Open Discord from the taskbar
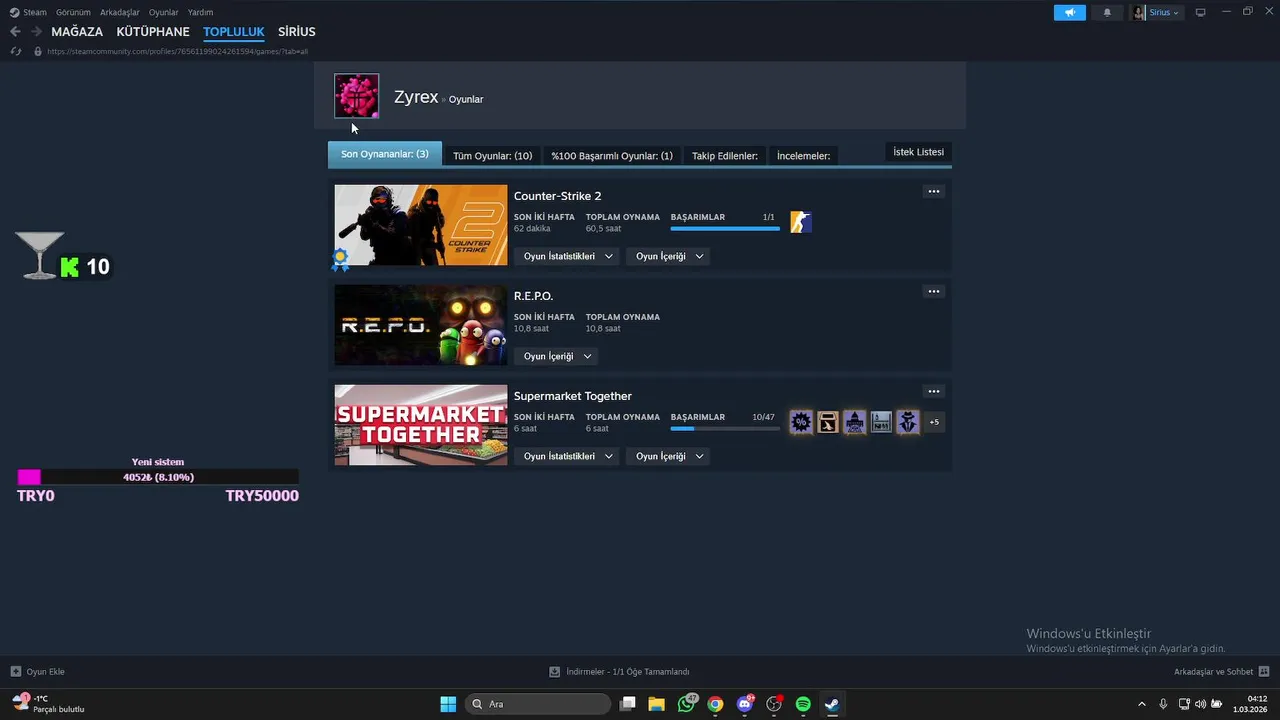 click(744, 704)
